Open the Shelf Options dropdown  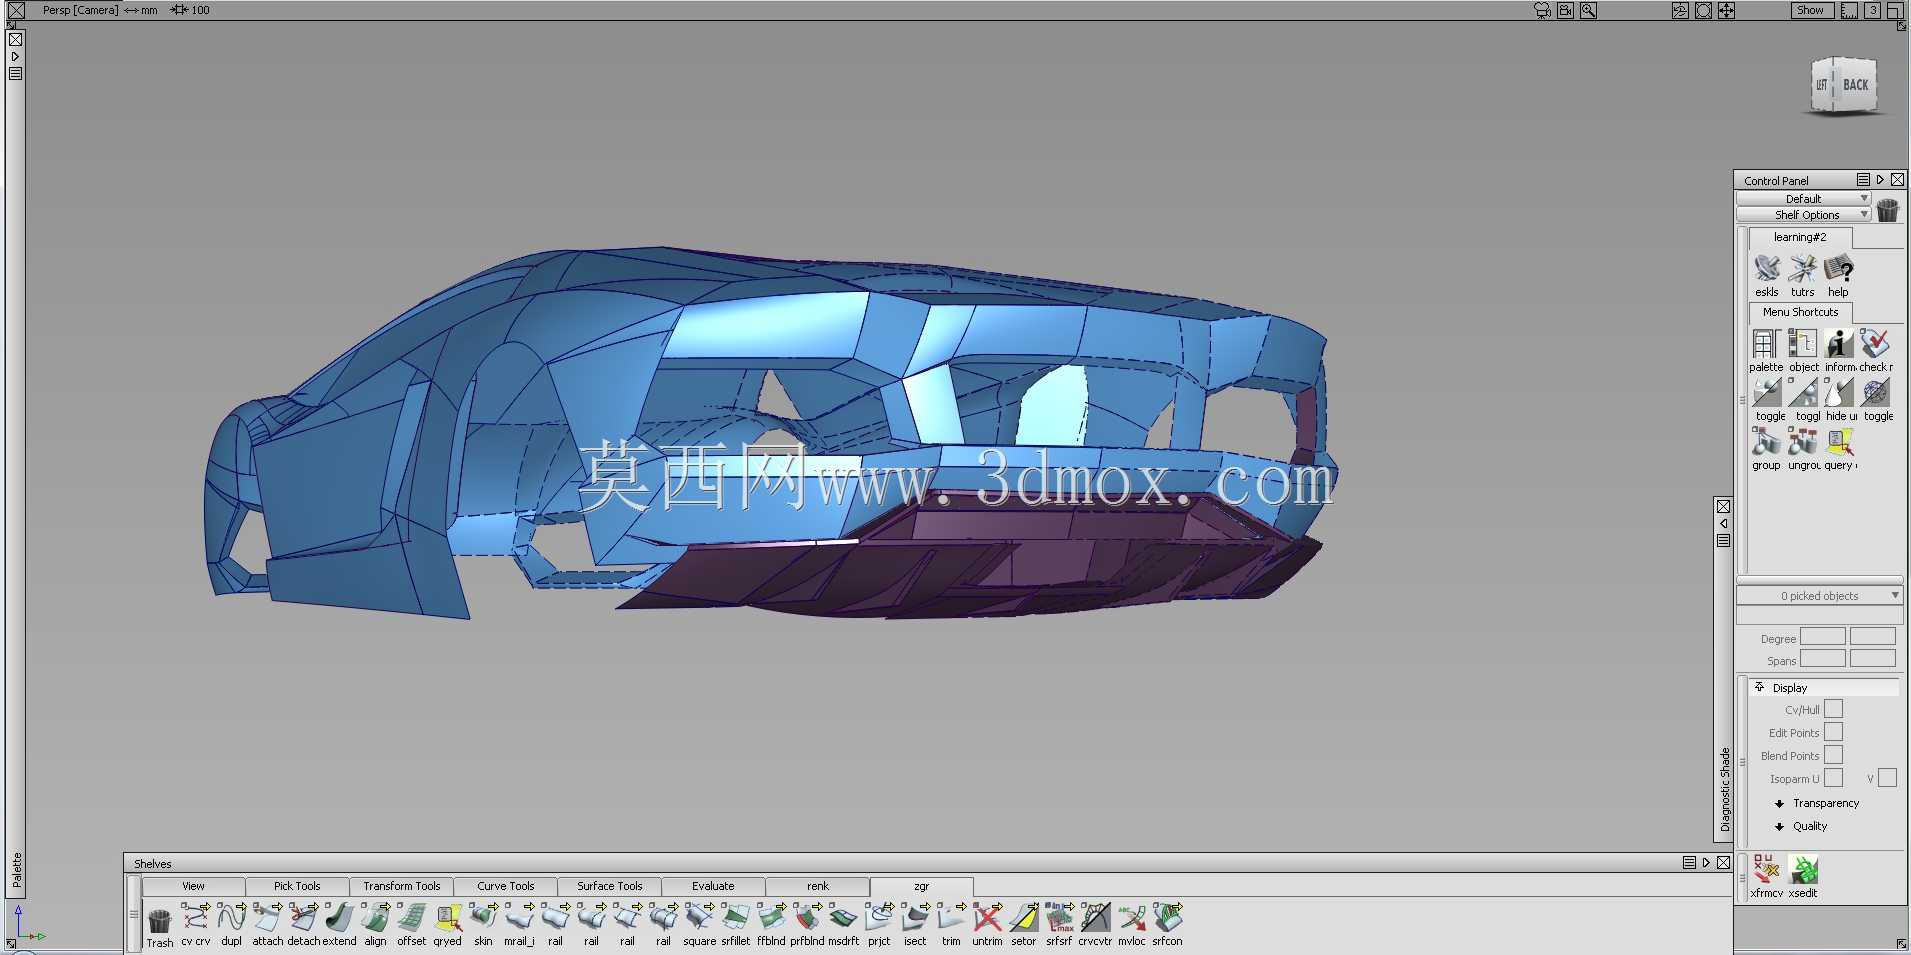pyautogui.click(x=1803, y=215)
